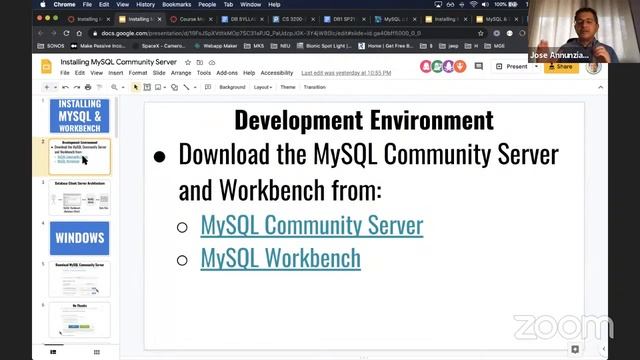Viewport: 640px width, 360px height.
Task: Open the Add-ons menu
Action: tap(227, 73)
